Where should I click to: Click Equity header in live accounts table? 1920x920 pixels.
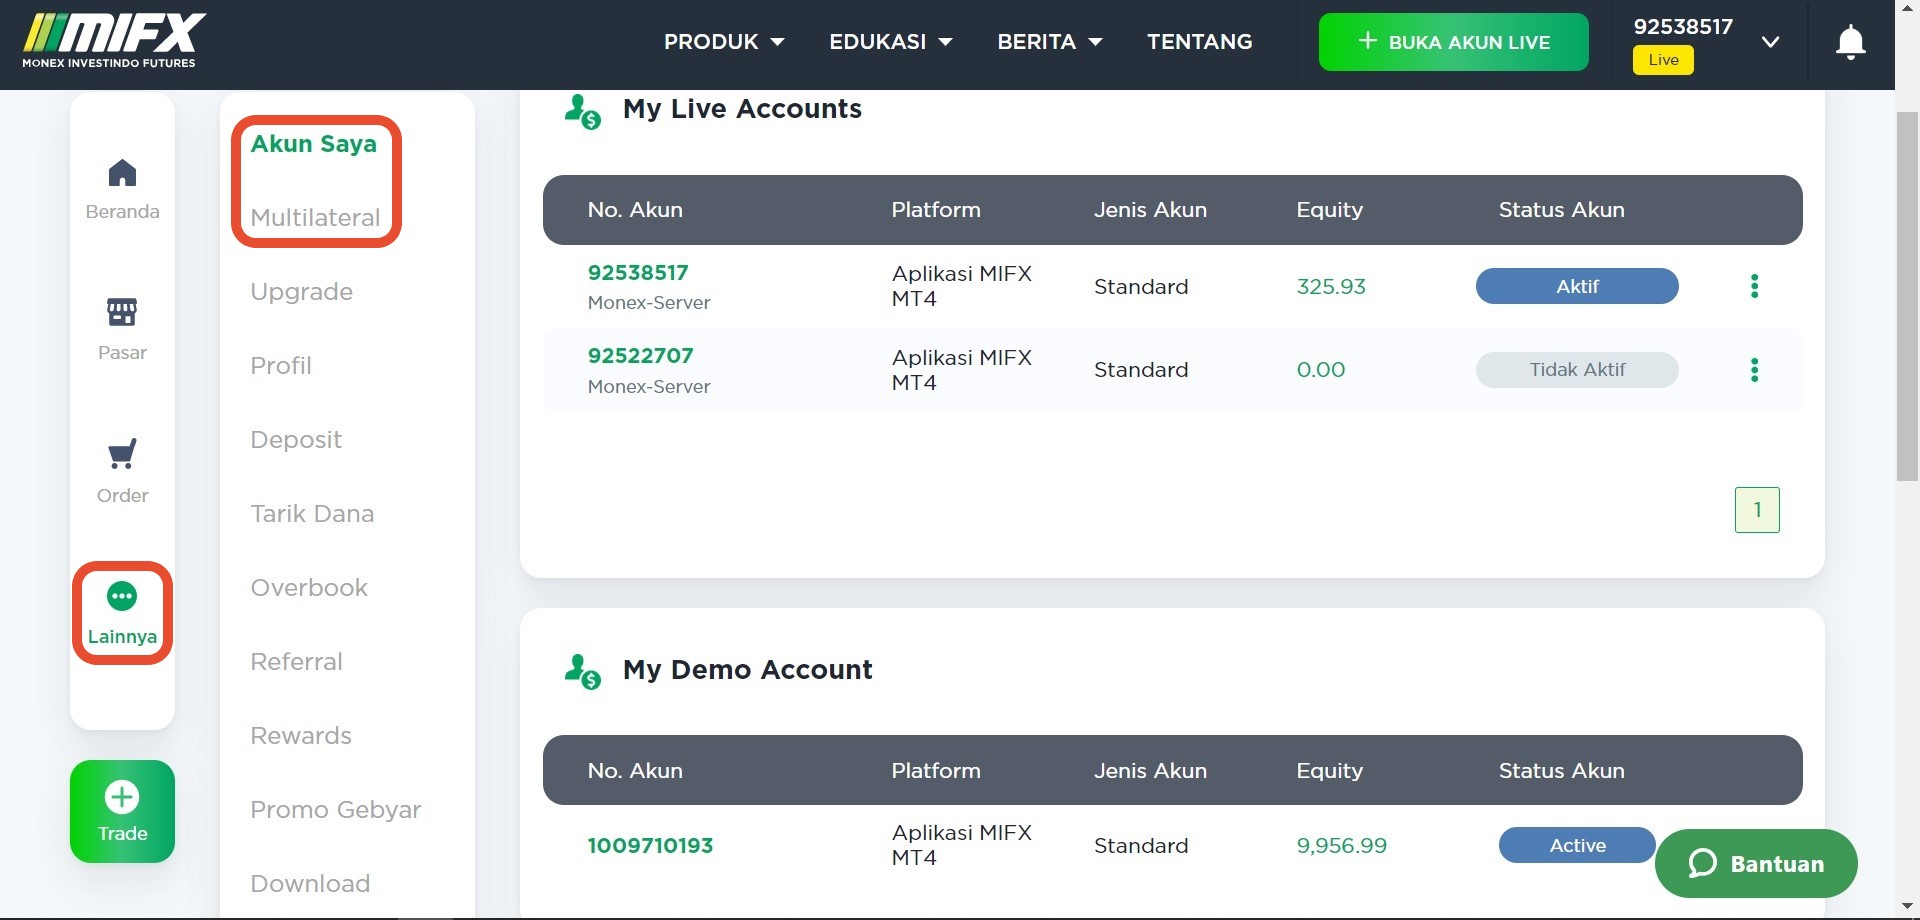click(1329, 210)
